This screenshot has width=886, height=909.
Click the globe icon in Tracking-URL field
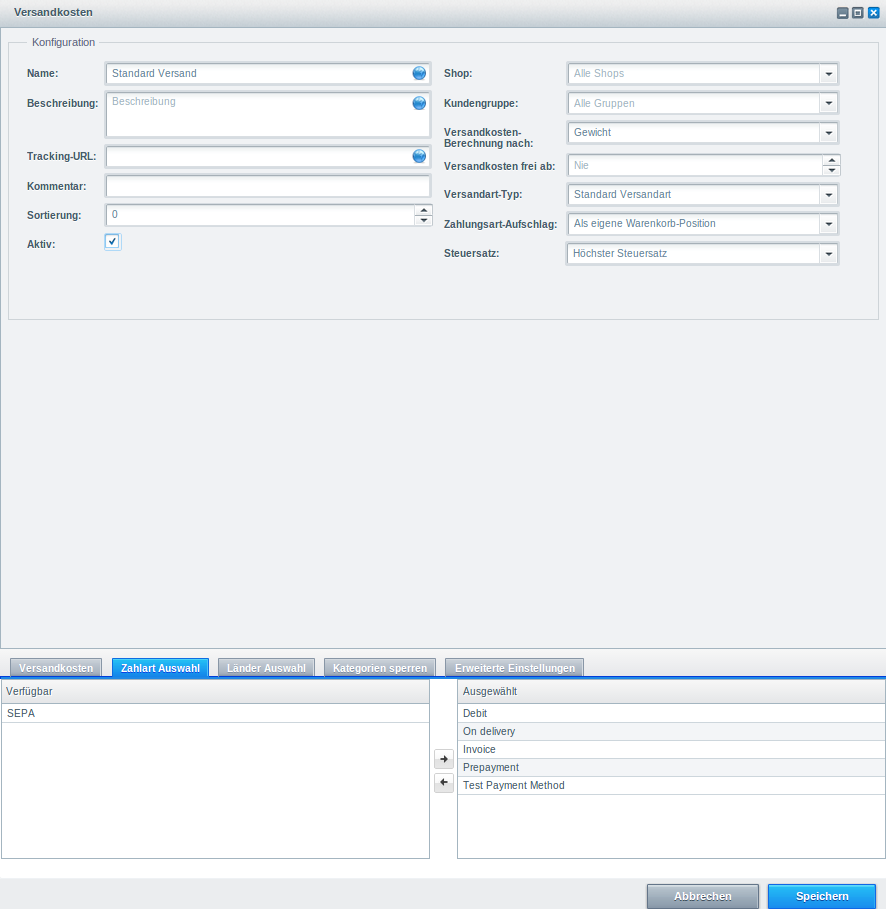pos(419,156)
